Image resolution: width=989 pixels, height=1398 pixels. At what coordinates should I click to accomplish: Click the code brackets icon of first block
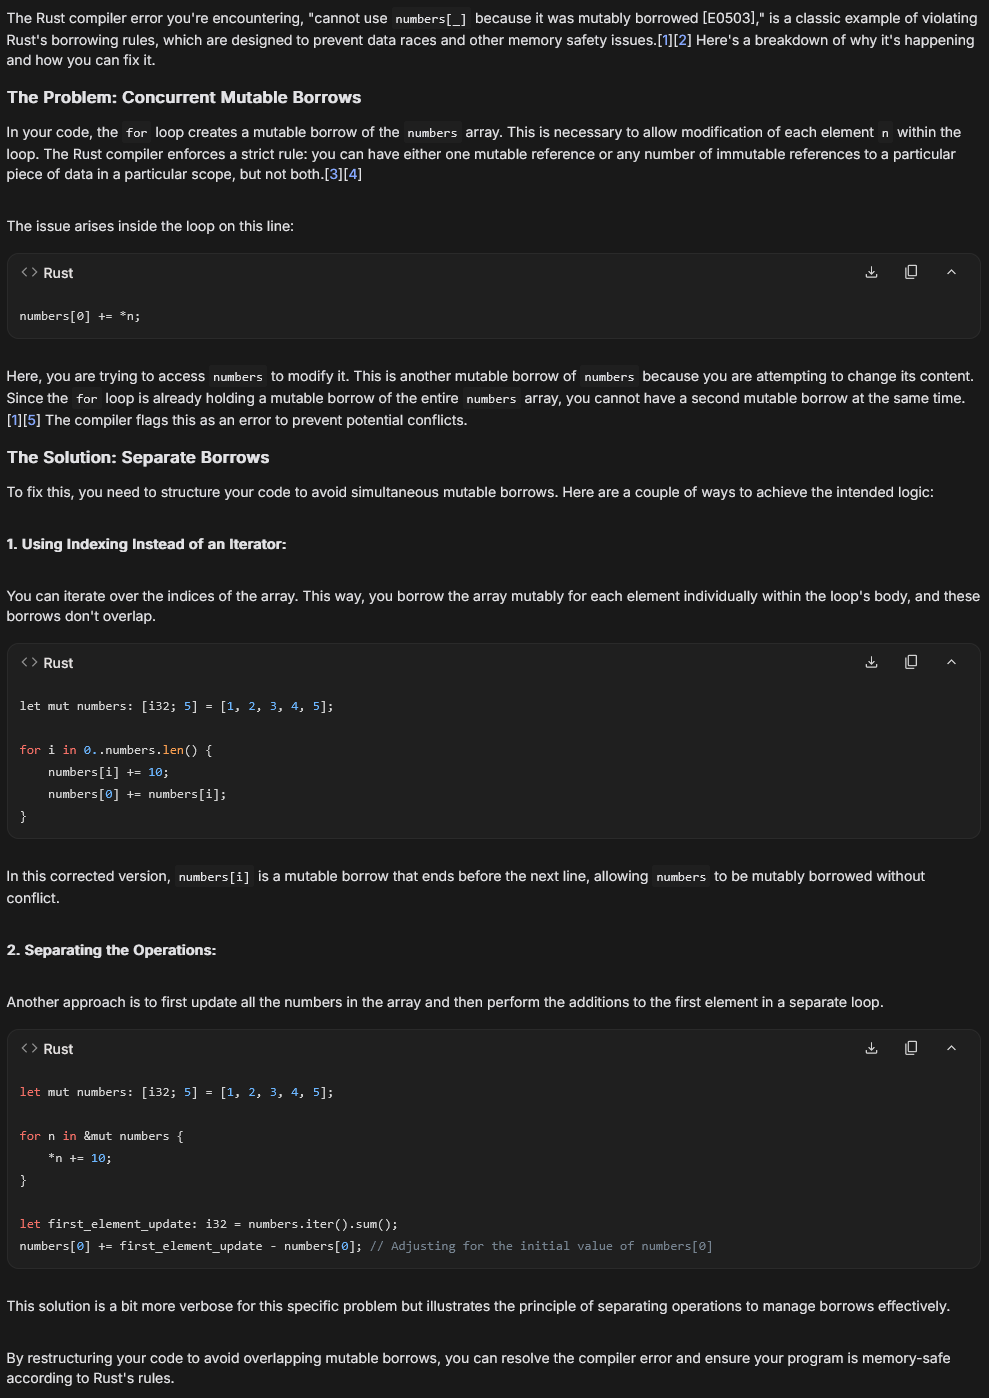coord(29,273)
